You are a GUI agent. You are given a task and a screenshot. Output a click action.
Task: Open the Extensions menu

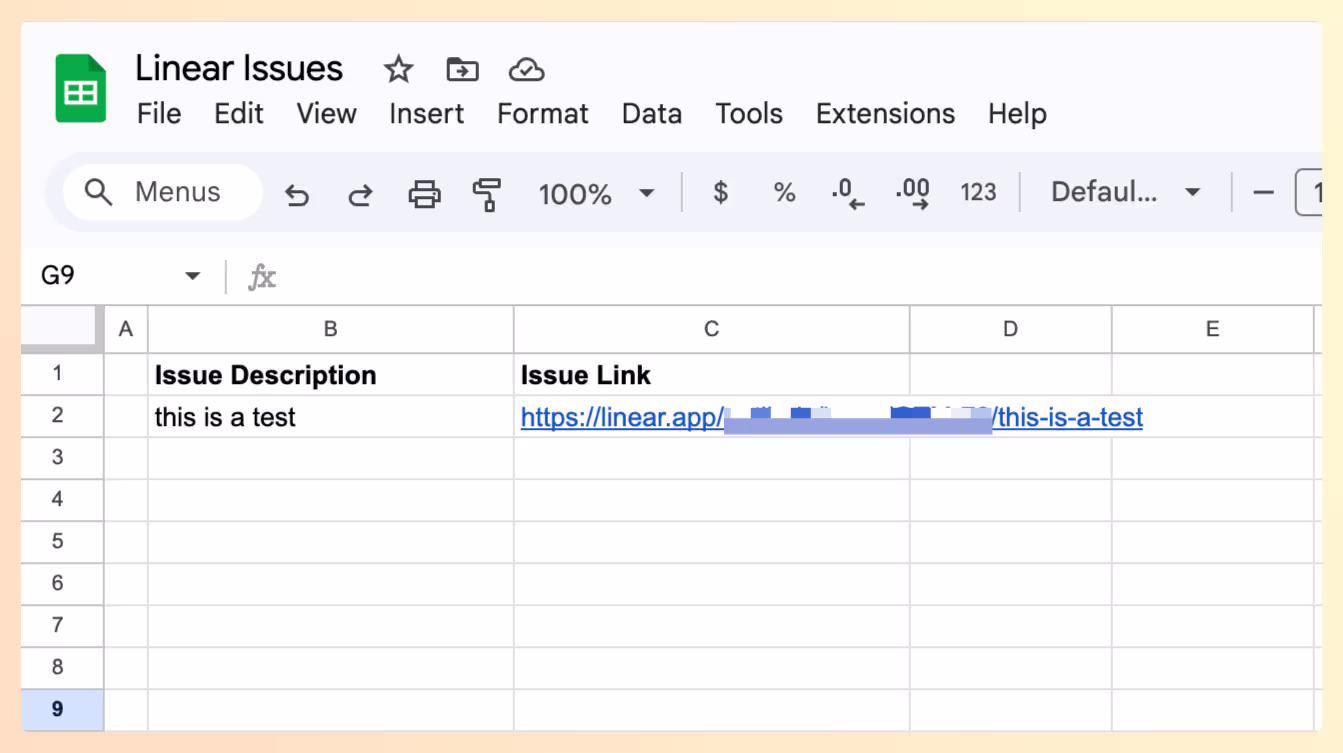click(x=885, y=114)
